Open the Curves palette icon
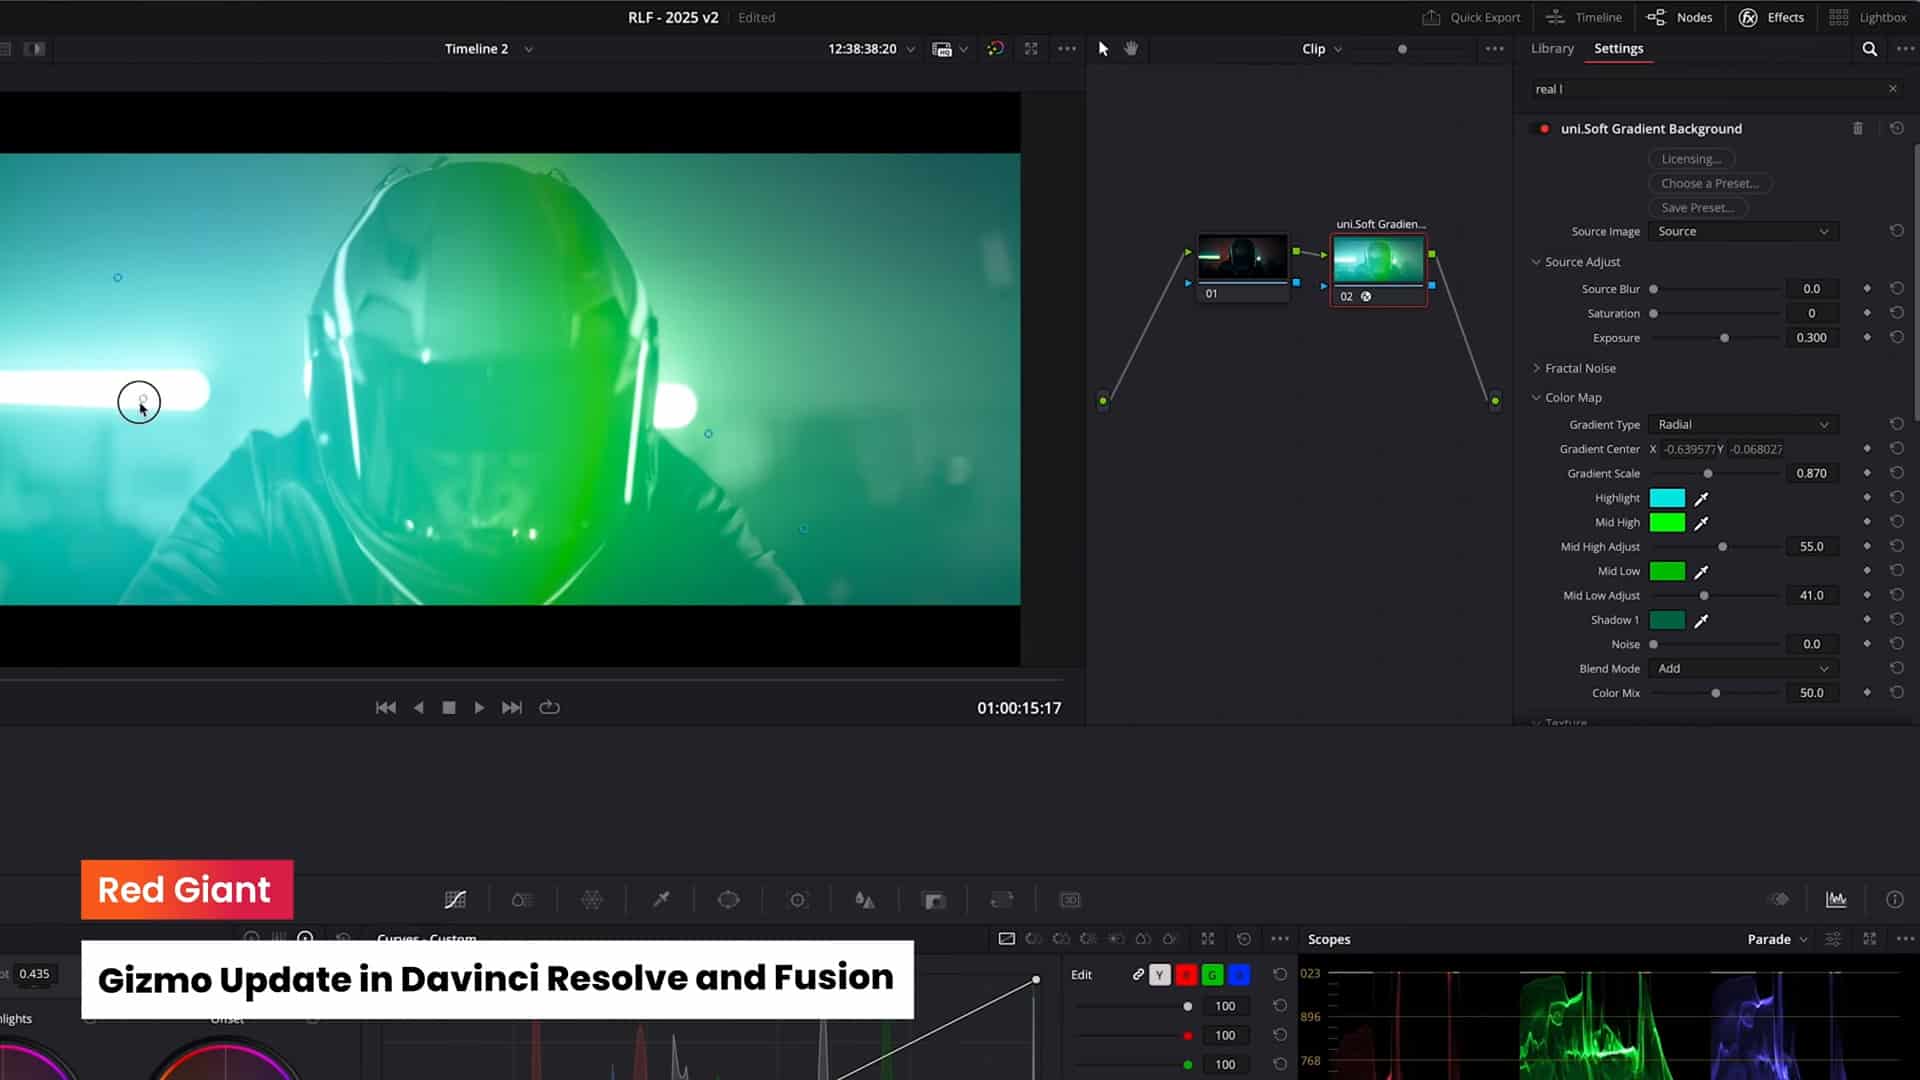This screenshot has width=1920, height=1080. pyautogui.click(x=455, y=900)
